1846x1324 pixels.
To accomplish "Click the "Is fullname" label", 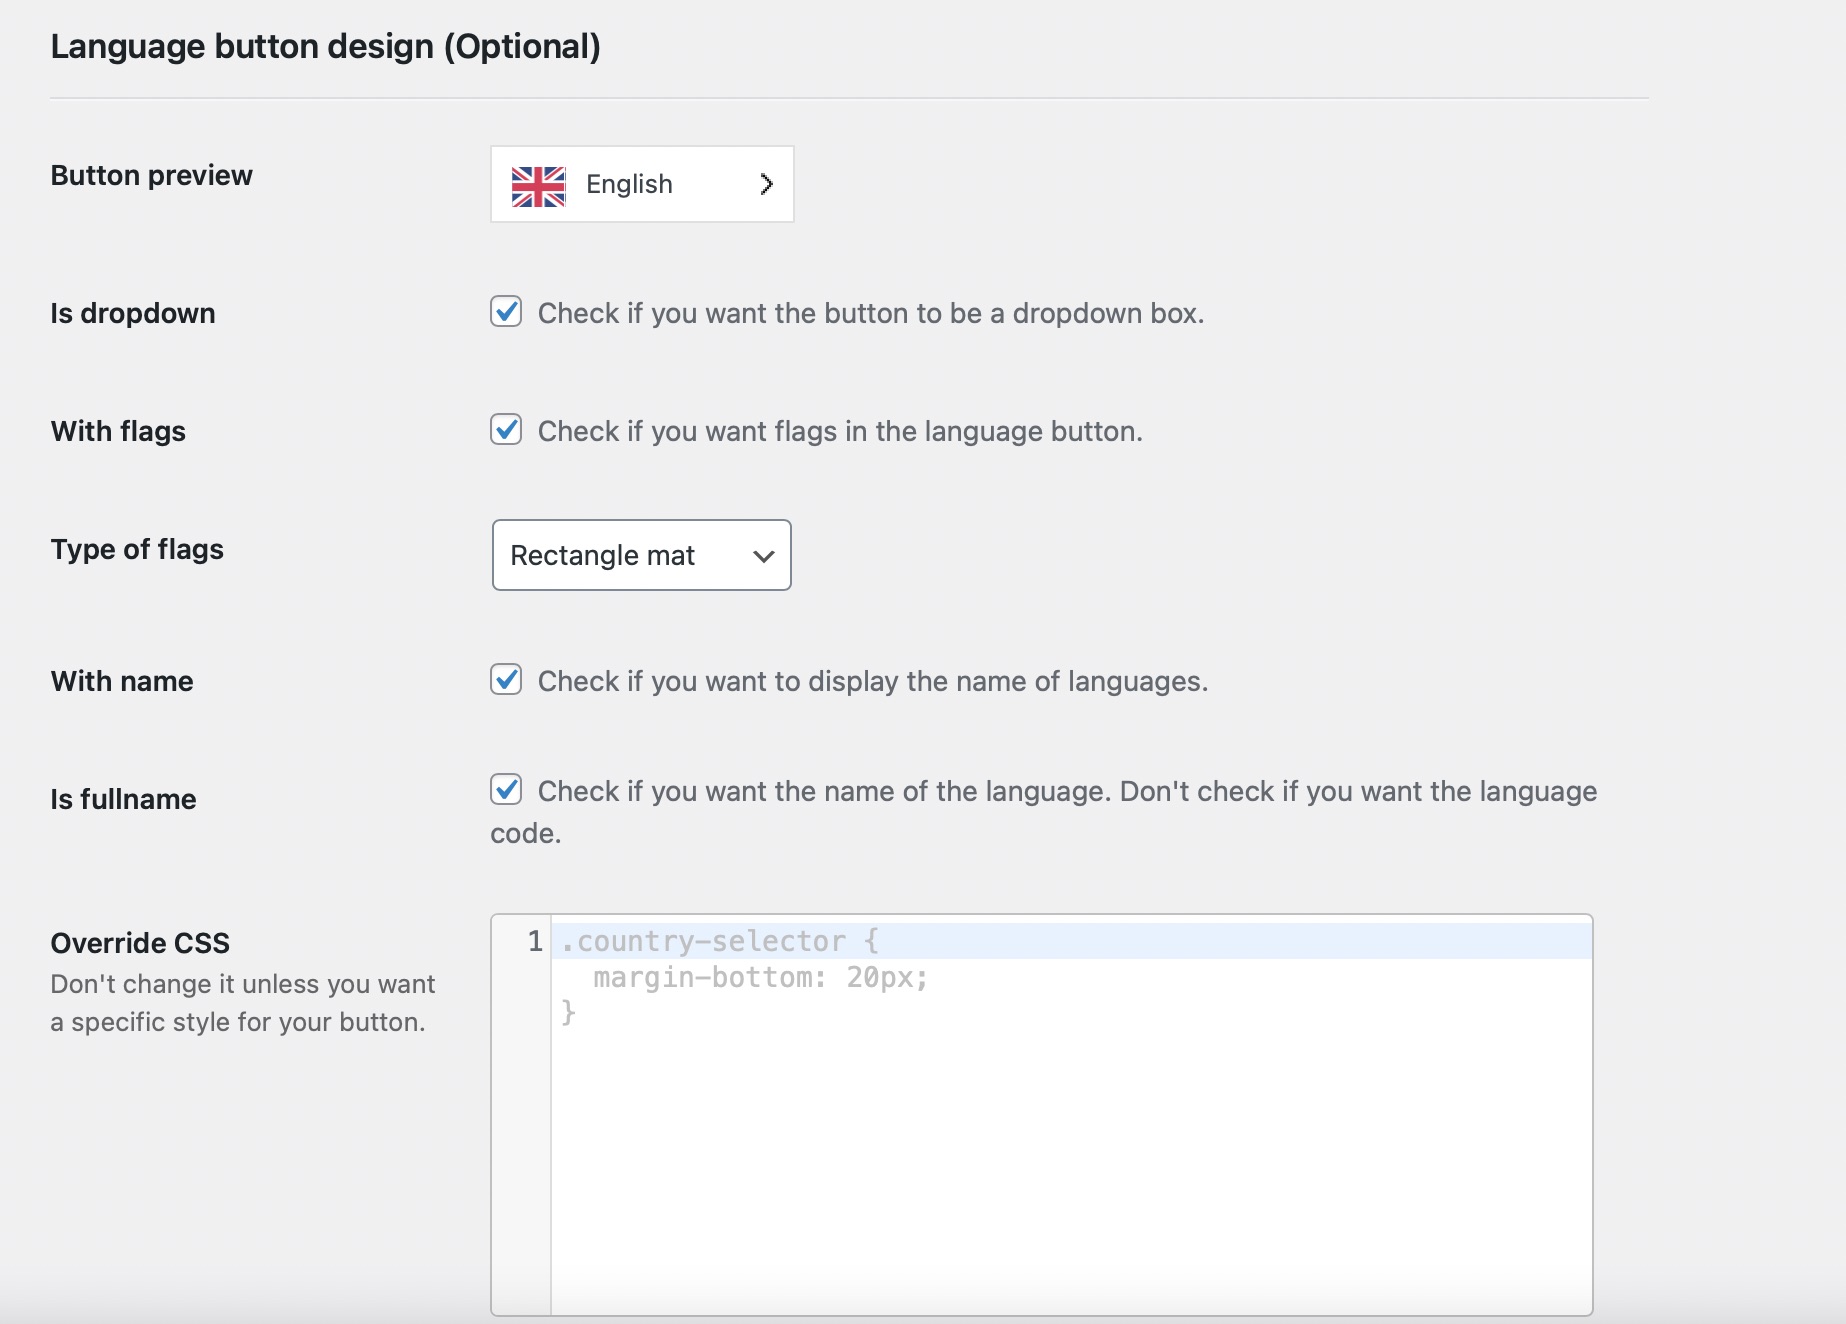I will (123, 799).
